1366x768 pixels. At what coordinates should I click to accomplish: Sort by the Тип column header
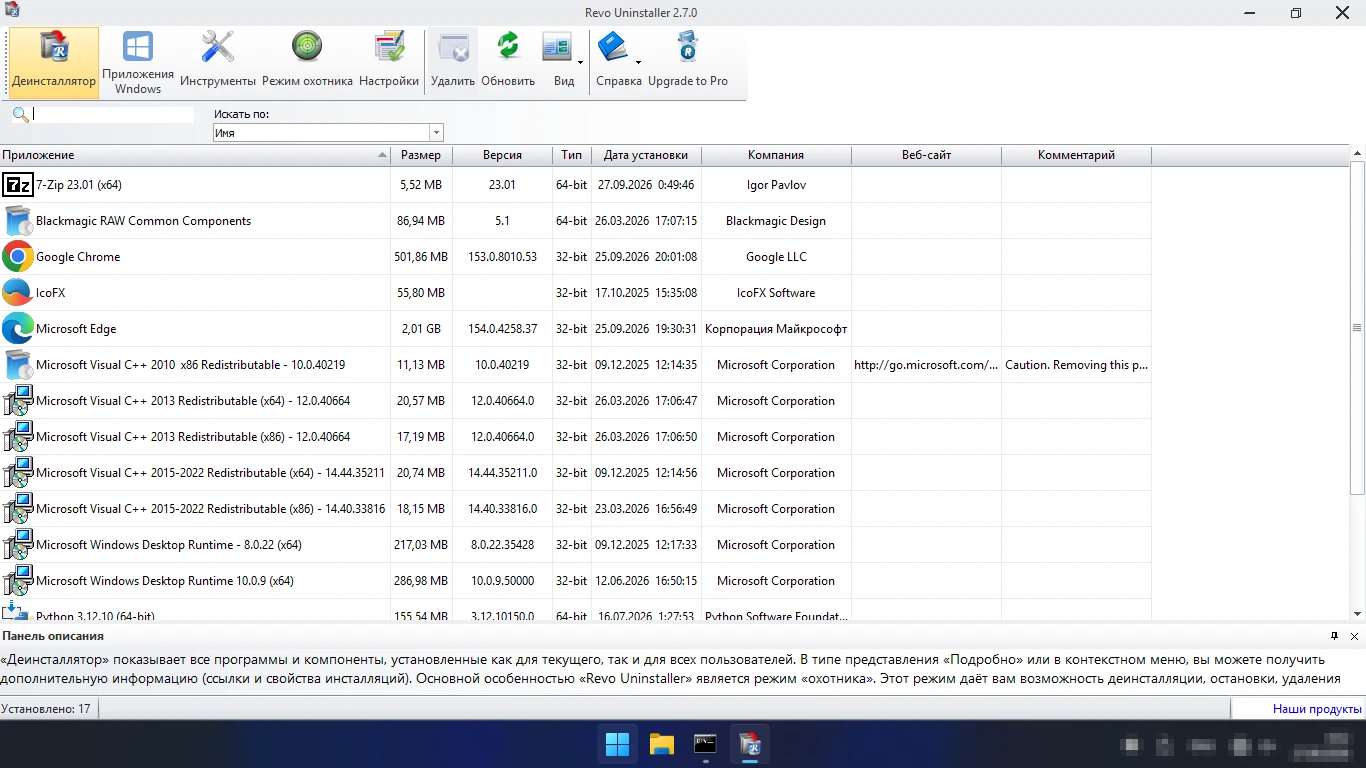point(571,155)
